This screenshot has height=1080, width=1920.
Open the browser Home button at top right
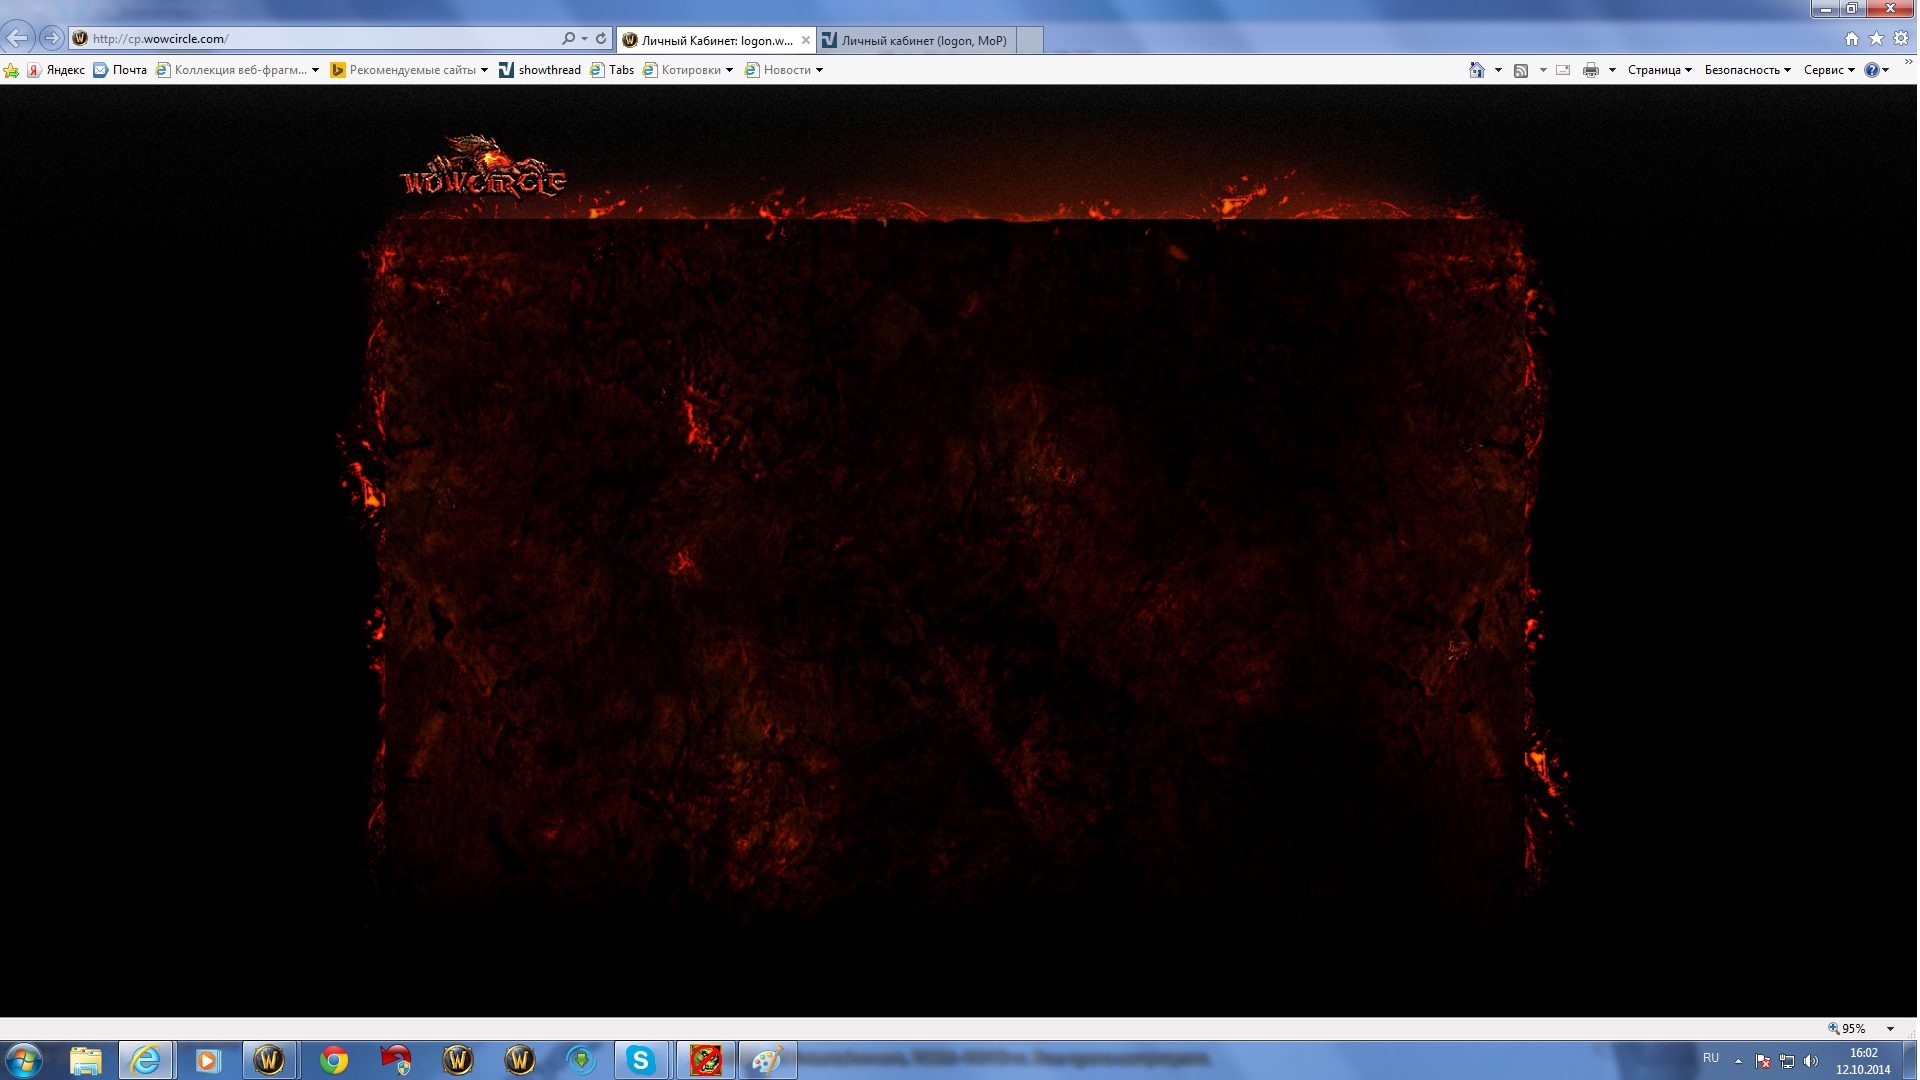1852,38
